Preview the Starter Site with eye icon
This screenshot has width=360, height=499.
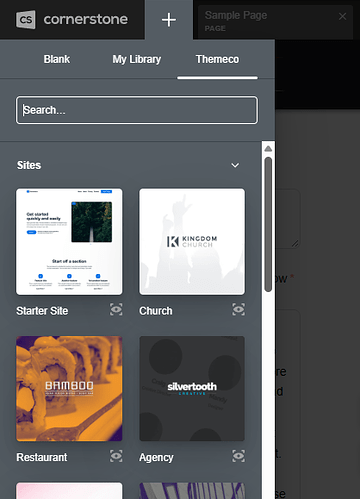pos(116,310)
